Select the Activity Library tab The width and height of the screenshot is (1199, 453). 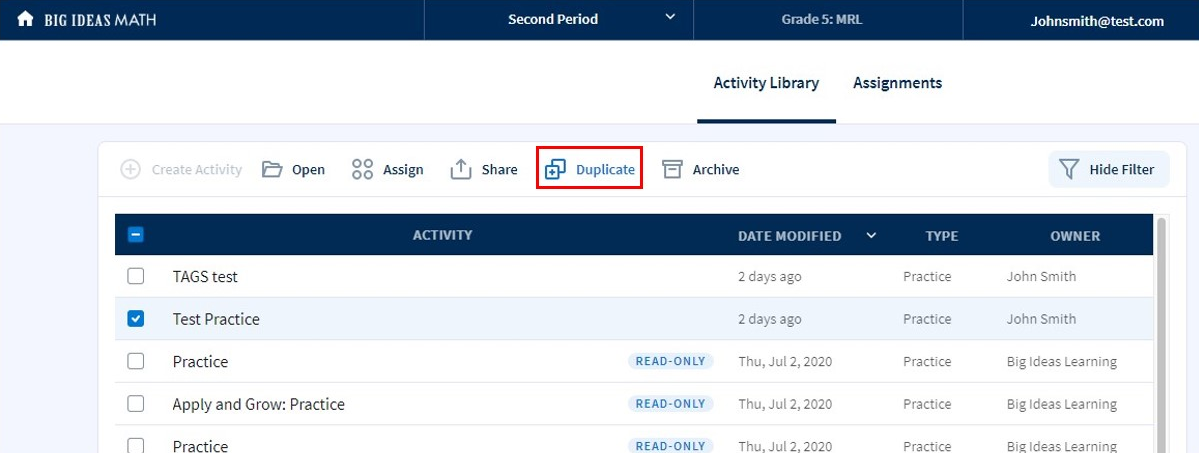click(766, 83)
